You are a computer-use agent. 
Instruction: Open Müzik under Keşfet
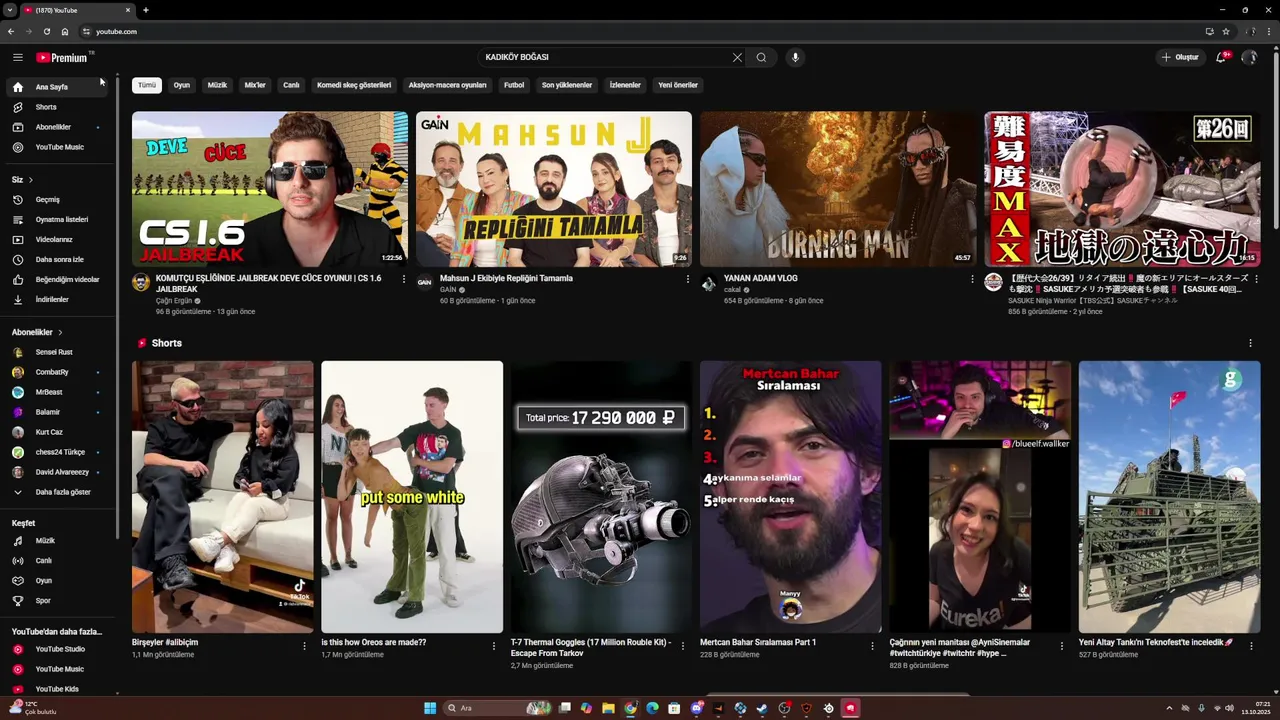[x=57, y=540]
